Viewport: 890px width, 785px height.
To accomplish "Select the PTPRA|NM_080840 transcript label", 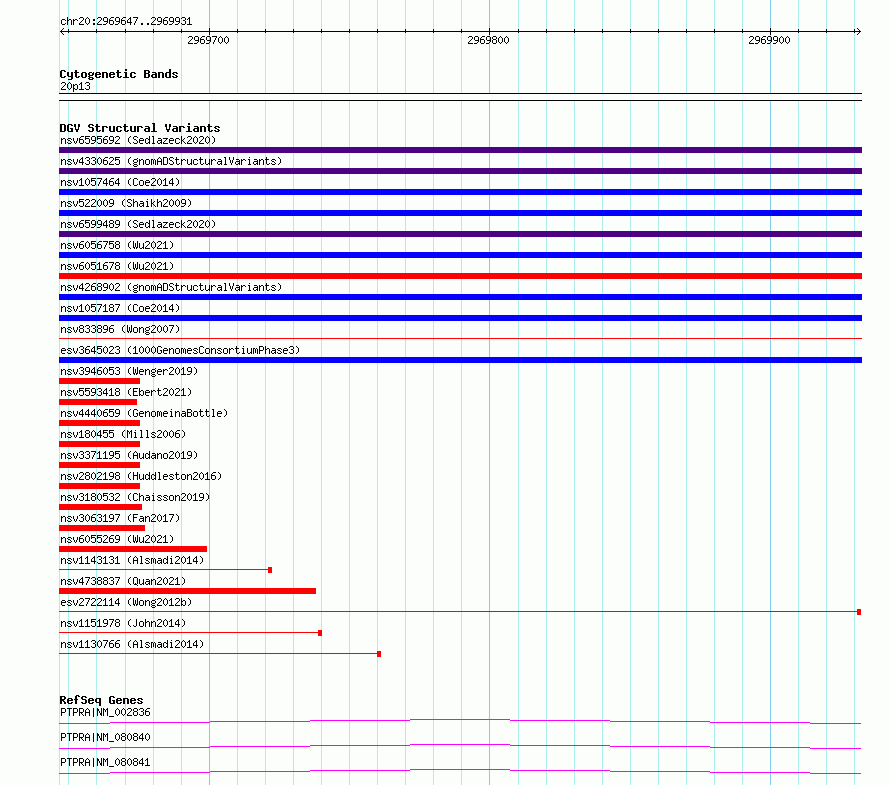I will pyautogui.click(x=105, y=737).
